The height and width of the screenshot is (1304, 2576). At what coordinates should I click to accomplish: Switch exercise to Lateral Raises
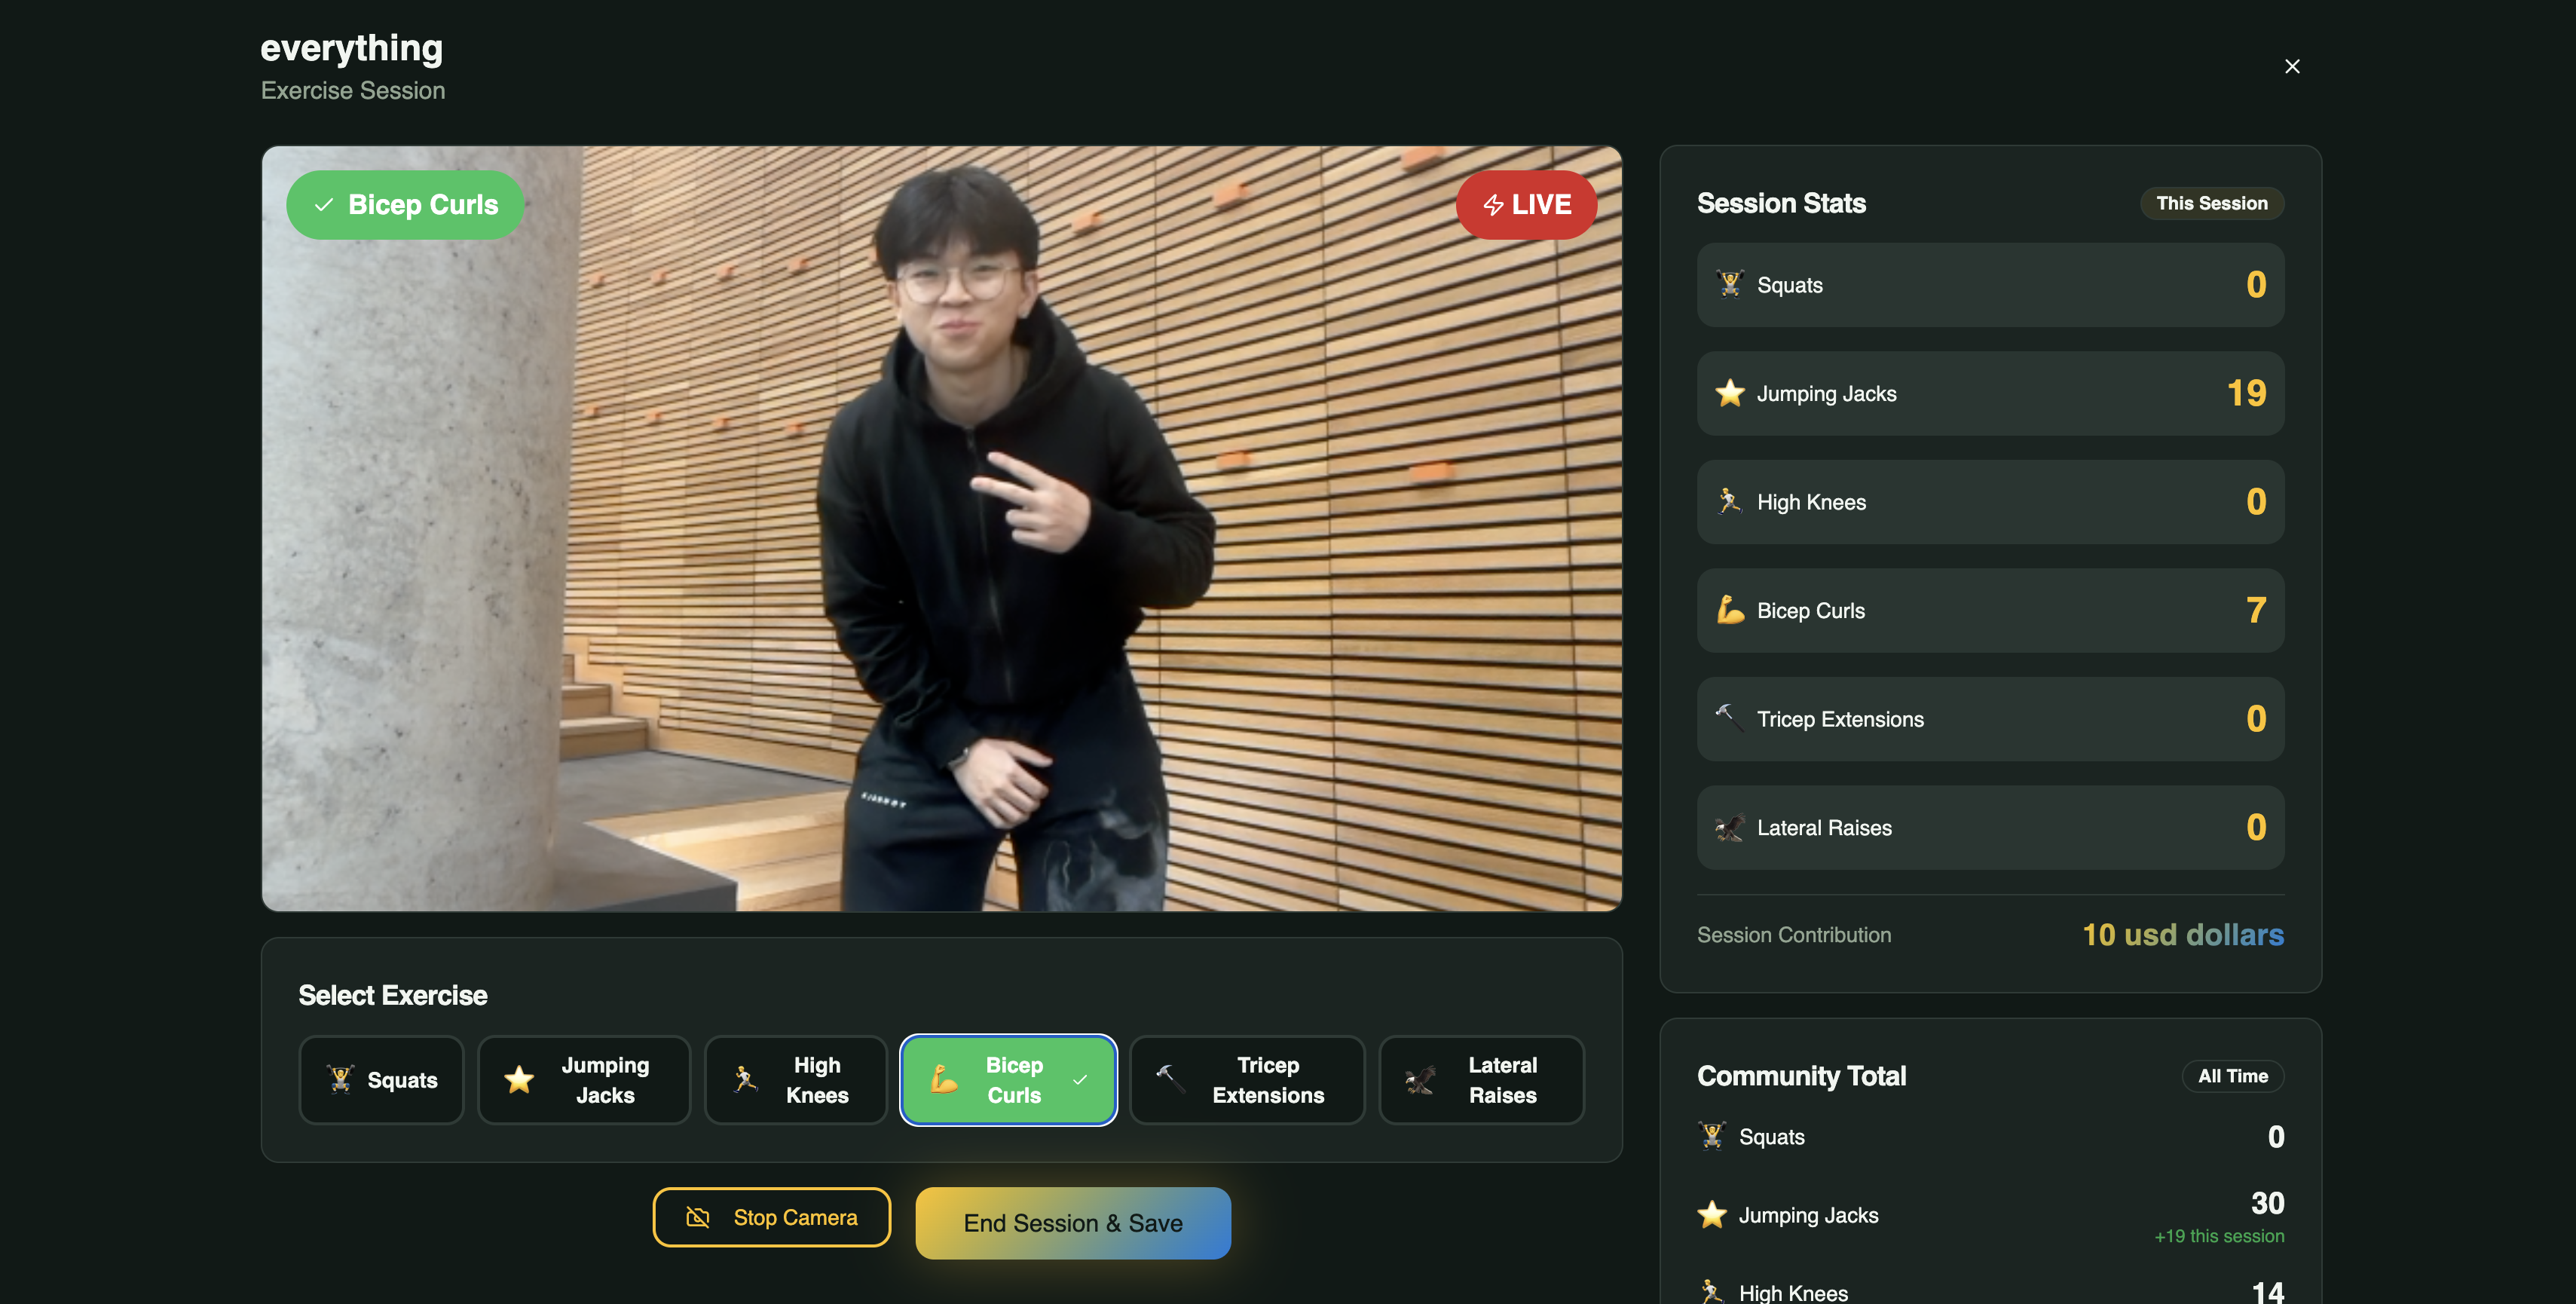[x=1481, y=1080]
